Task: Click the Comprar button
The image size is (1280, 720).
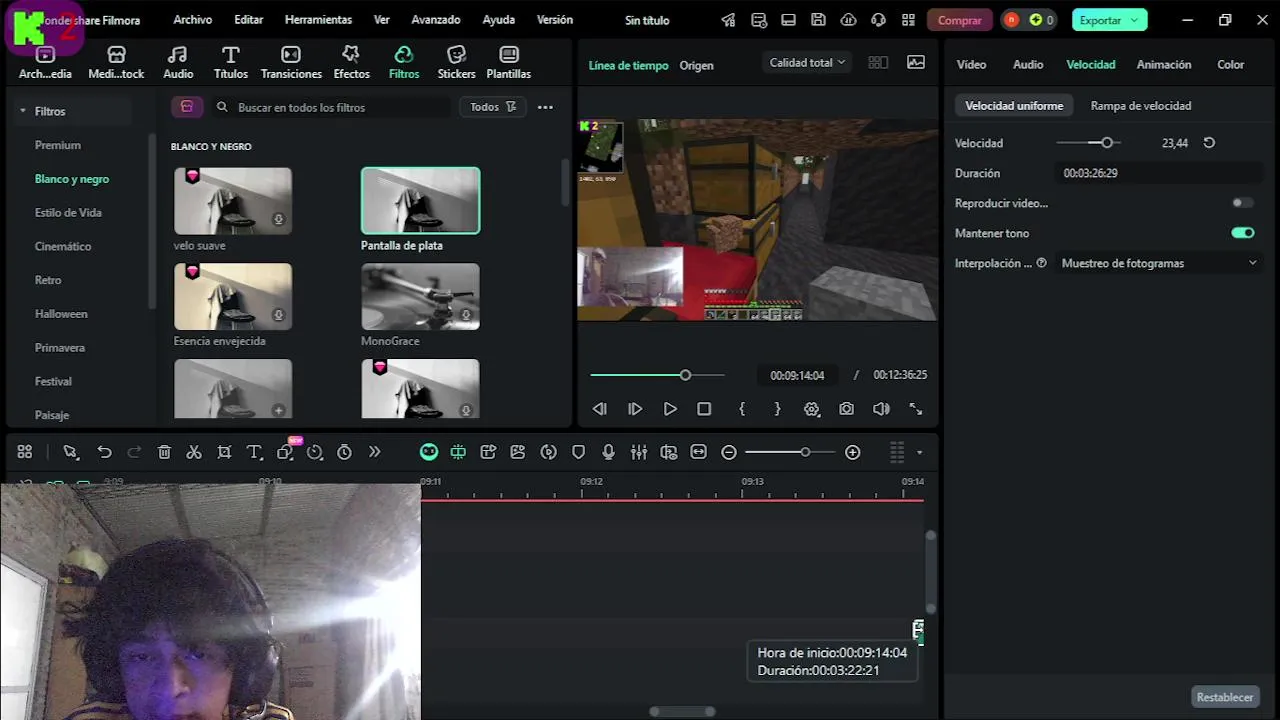Action: point(959,20)
